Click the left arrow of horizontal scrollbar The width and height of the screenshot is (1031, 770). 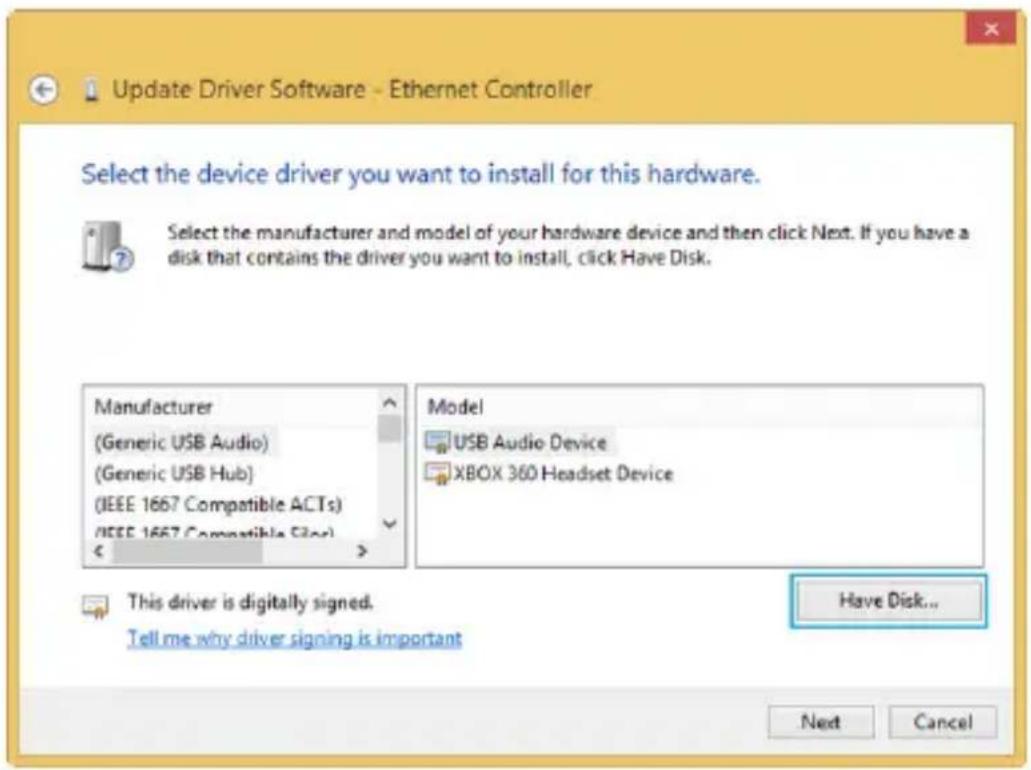pyautogui.click(x=98, y=551)
